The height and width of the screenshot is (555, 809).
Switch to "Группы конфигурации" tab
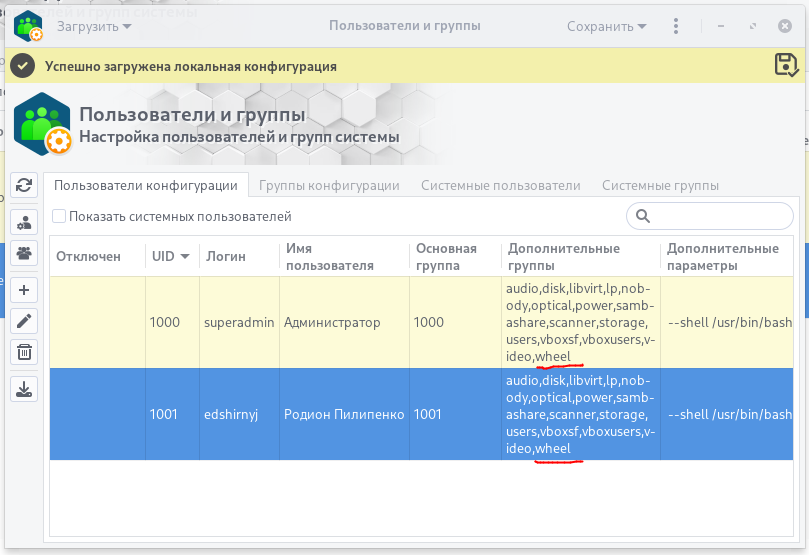[x=329, y=185]
